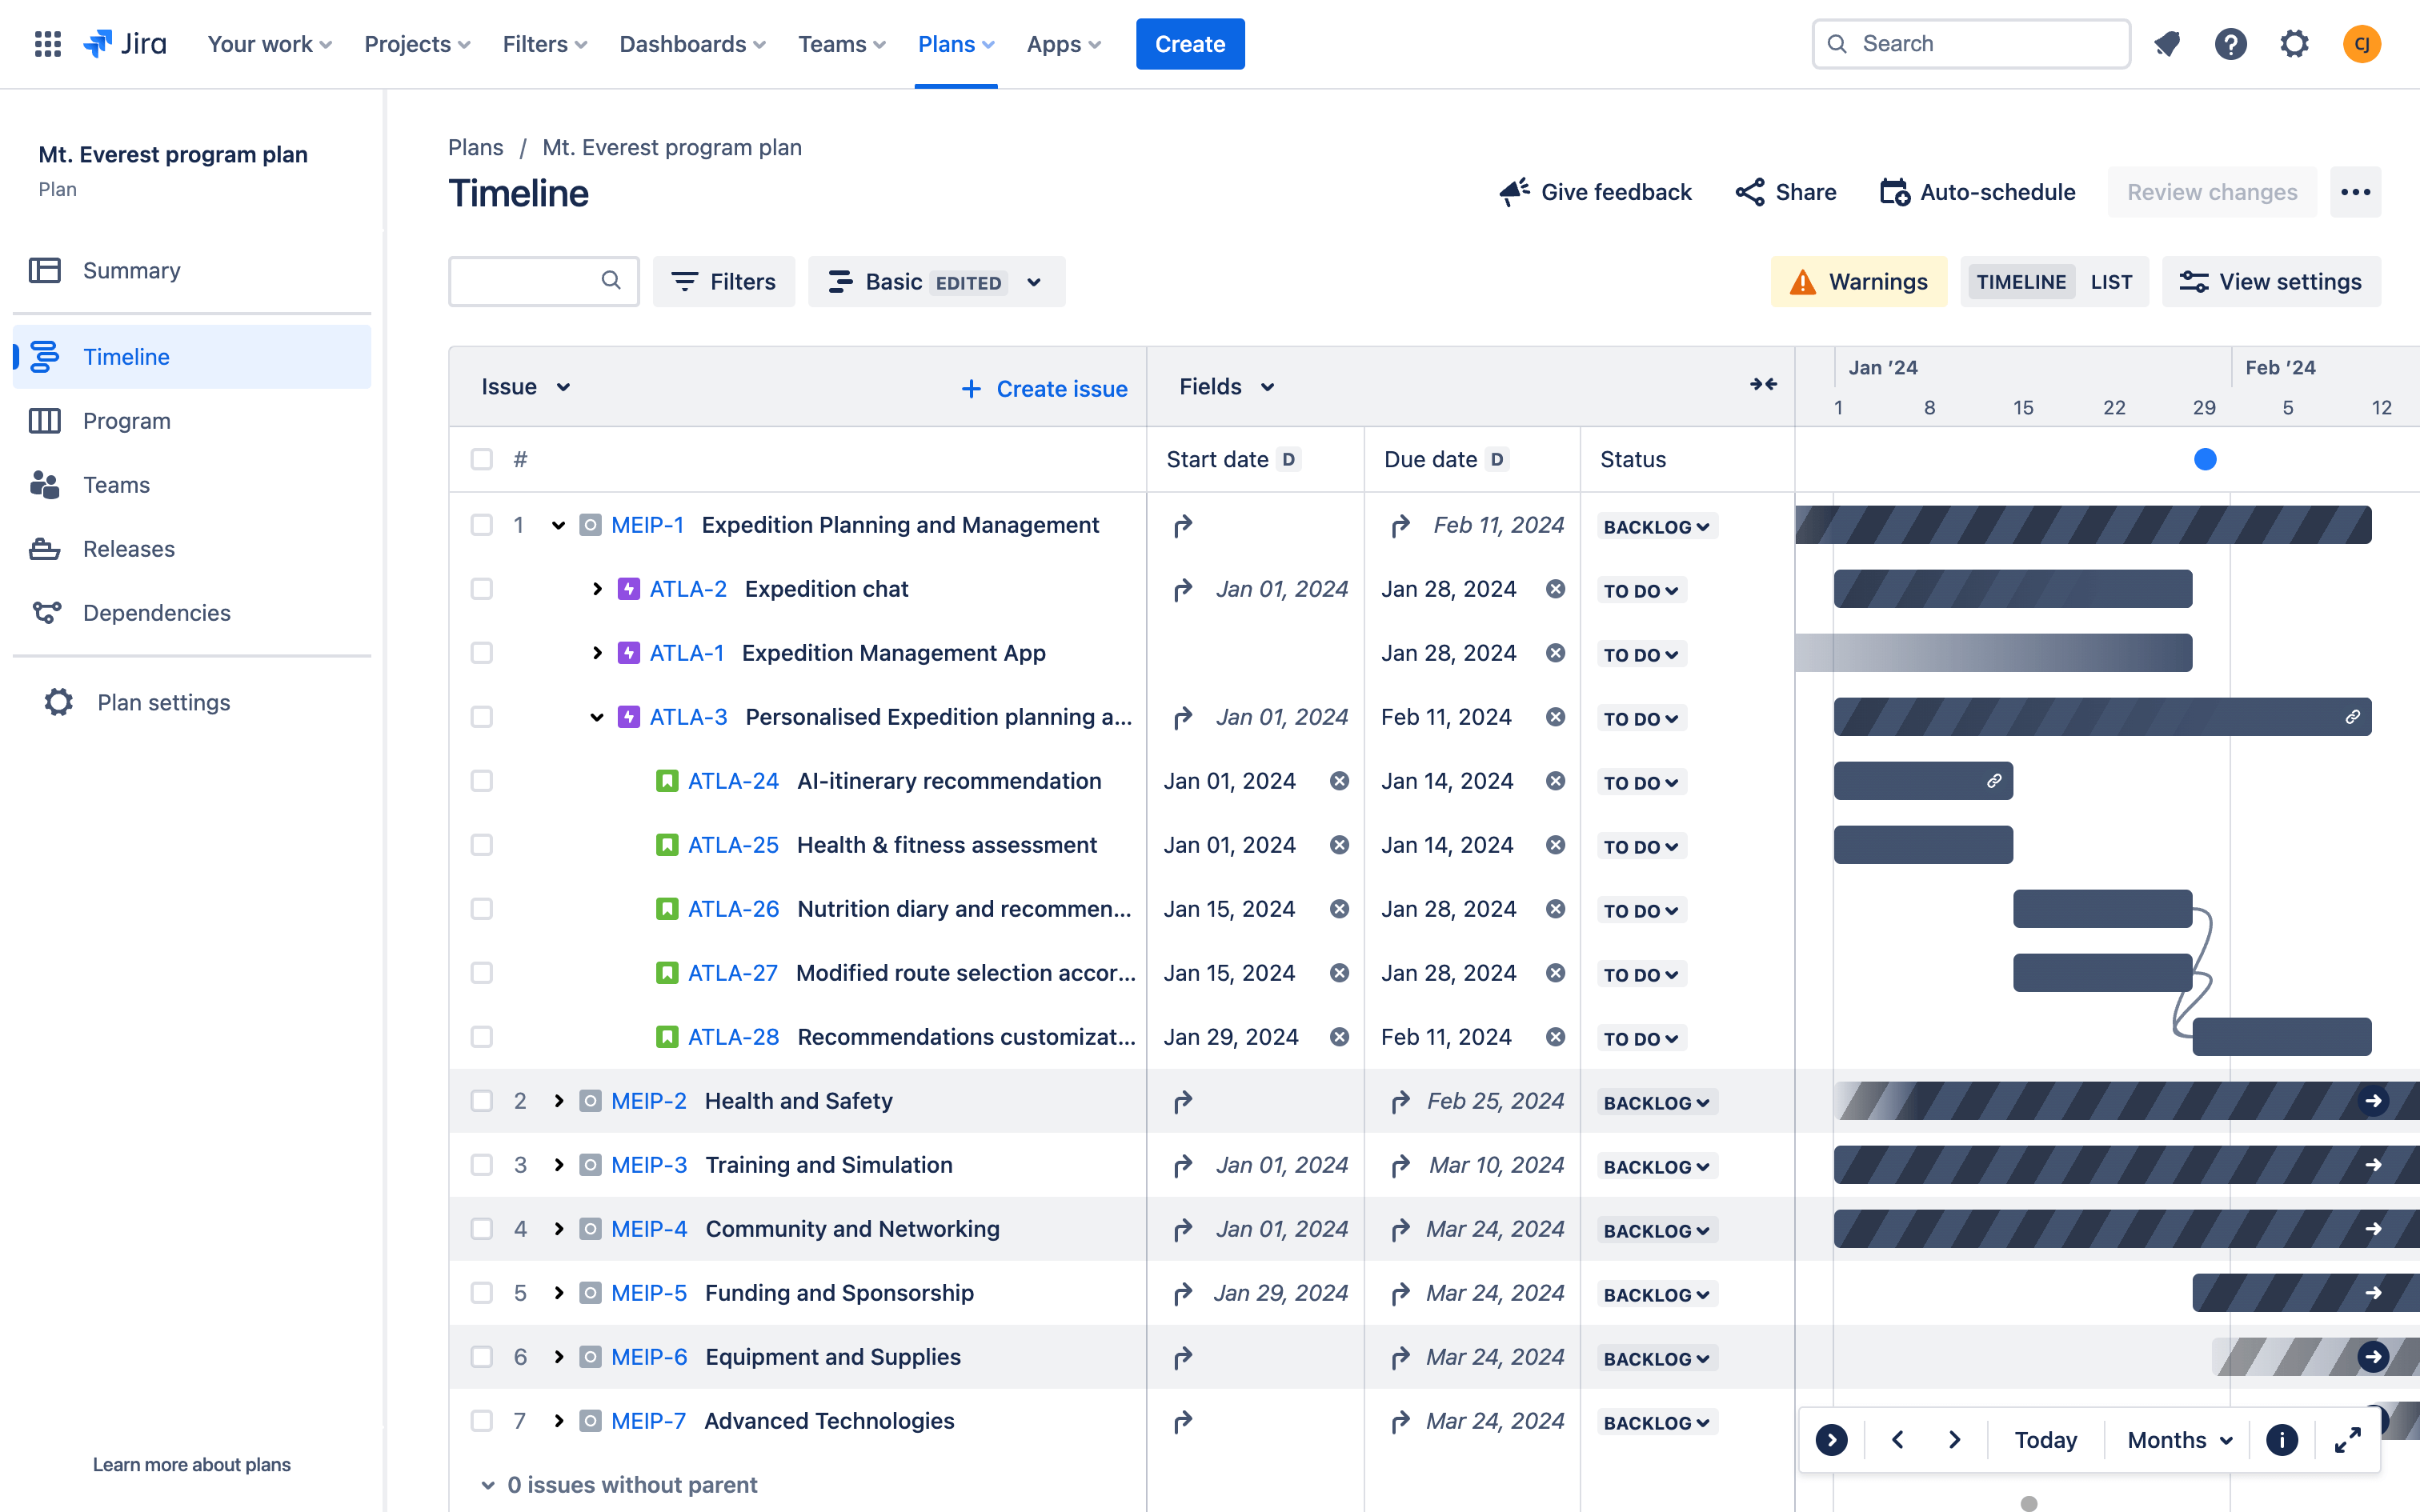Click the today marker blue dot on timeline
The height and width of the screenshot is (1512, 2420).
2206,458
